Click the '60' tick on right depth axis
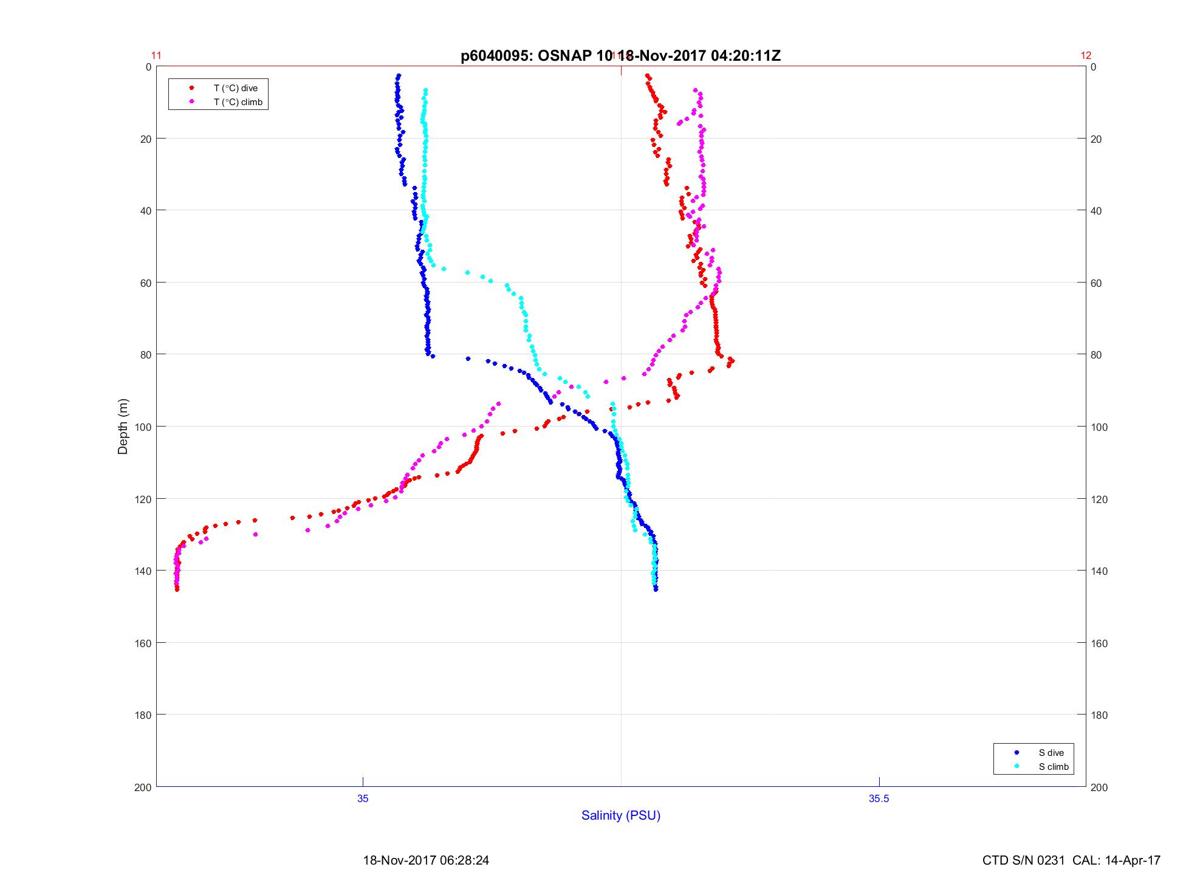 click(x=1096, y=283)
